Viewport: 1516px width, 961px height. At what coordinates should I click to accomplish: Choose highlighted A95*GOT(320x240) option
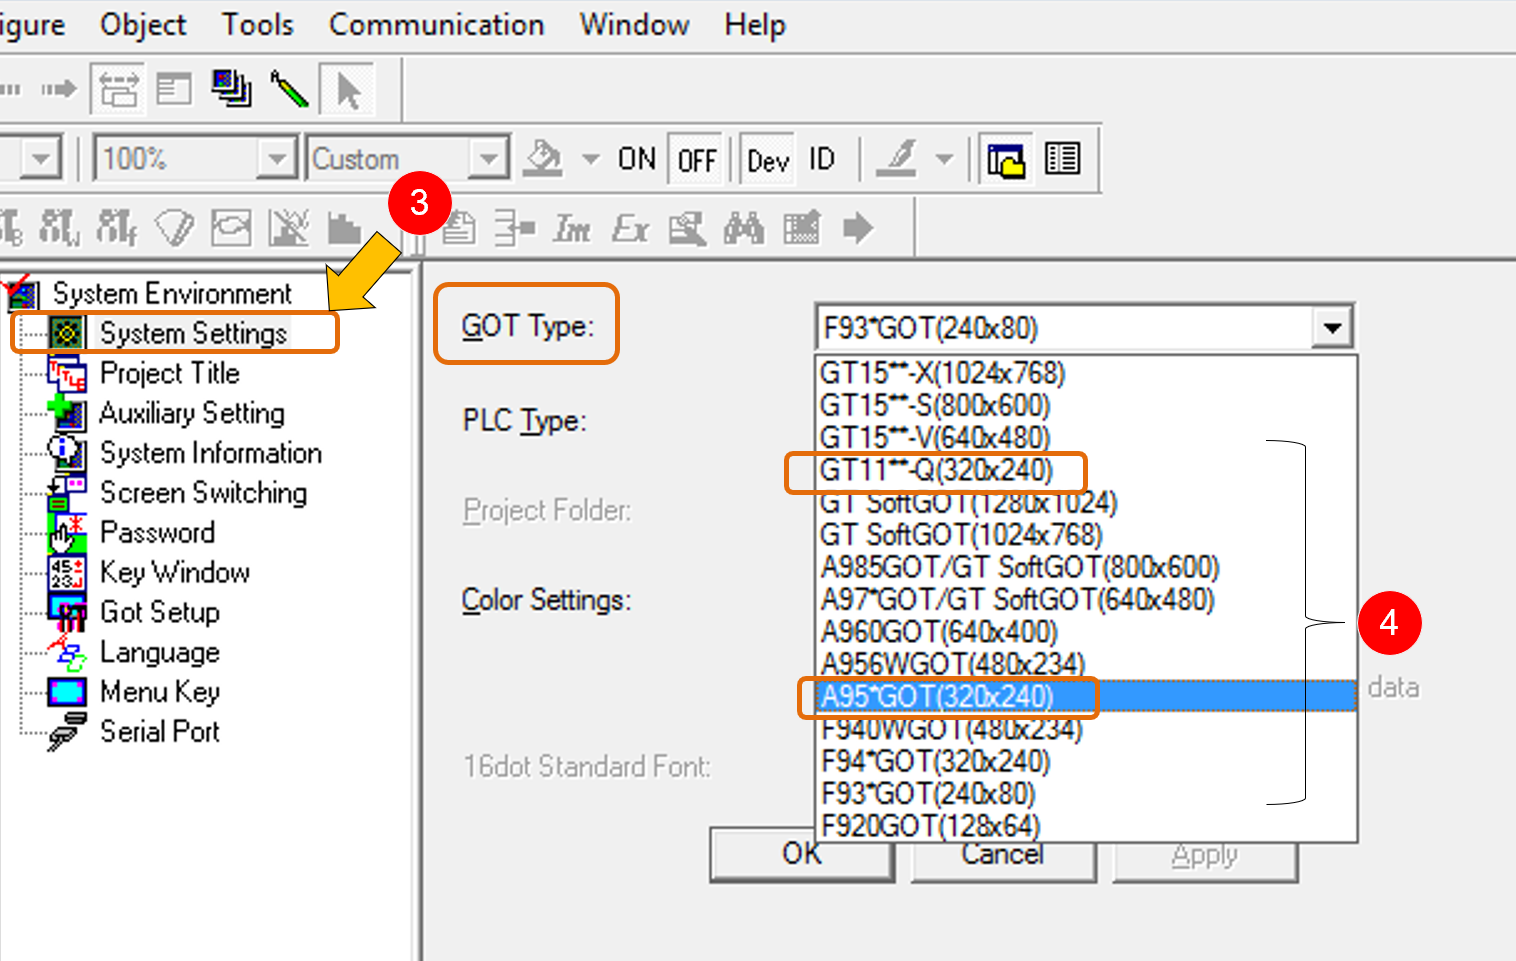(x=1086, y=696)
